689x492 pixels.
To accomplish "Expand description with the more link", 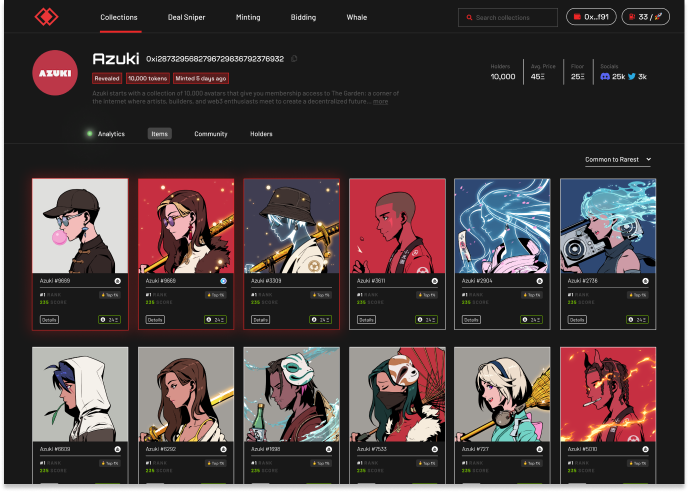I will pyautogui.click(x=381, y=102).
